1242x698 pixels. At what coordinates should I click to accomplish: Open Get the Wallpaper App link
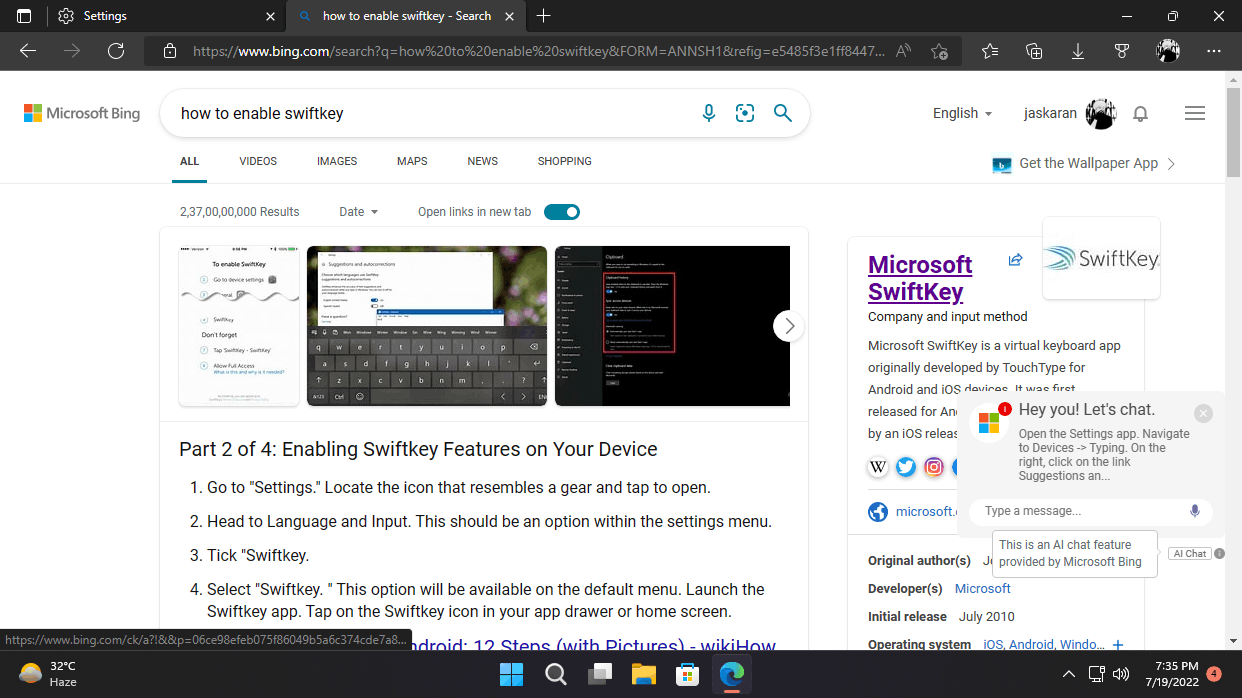point(1084,164)
